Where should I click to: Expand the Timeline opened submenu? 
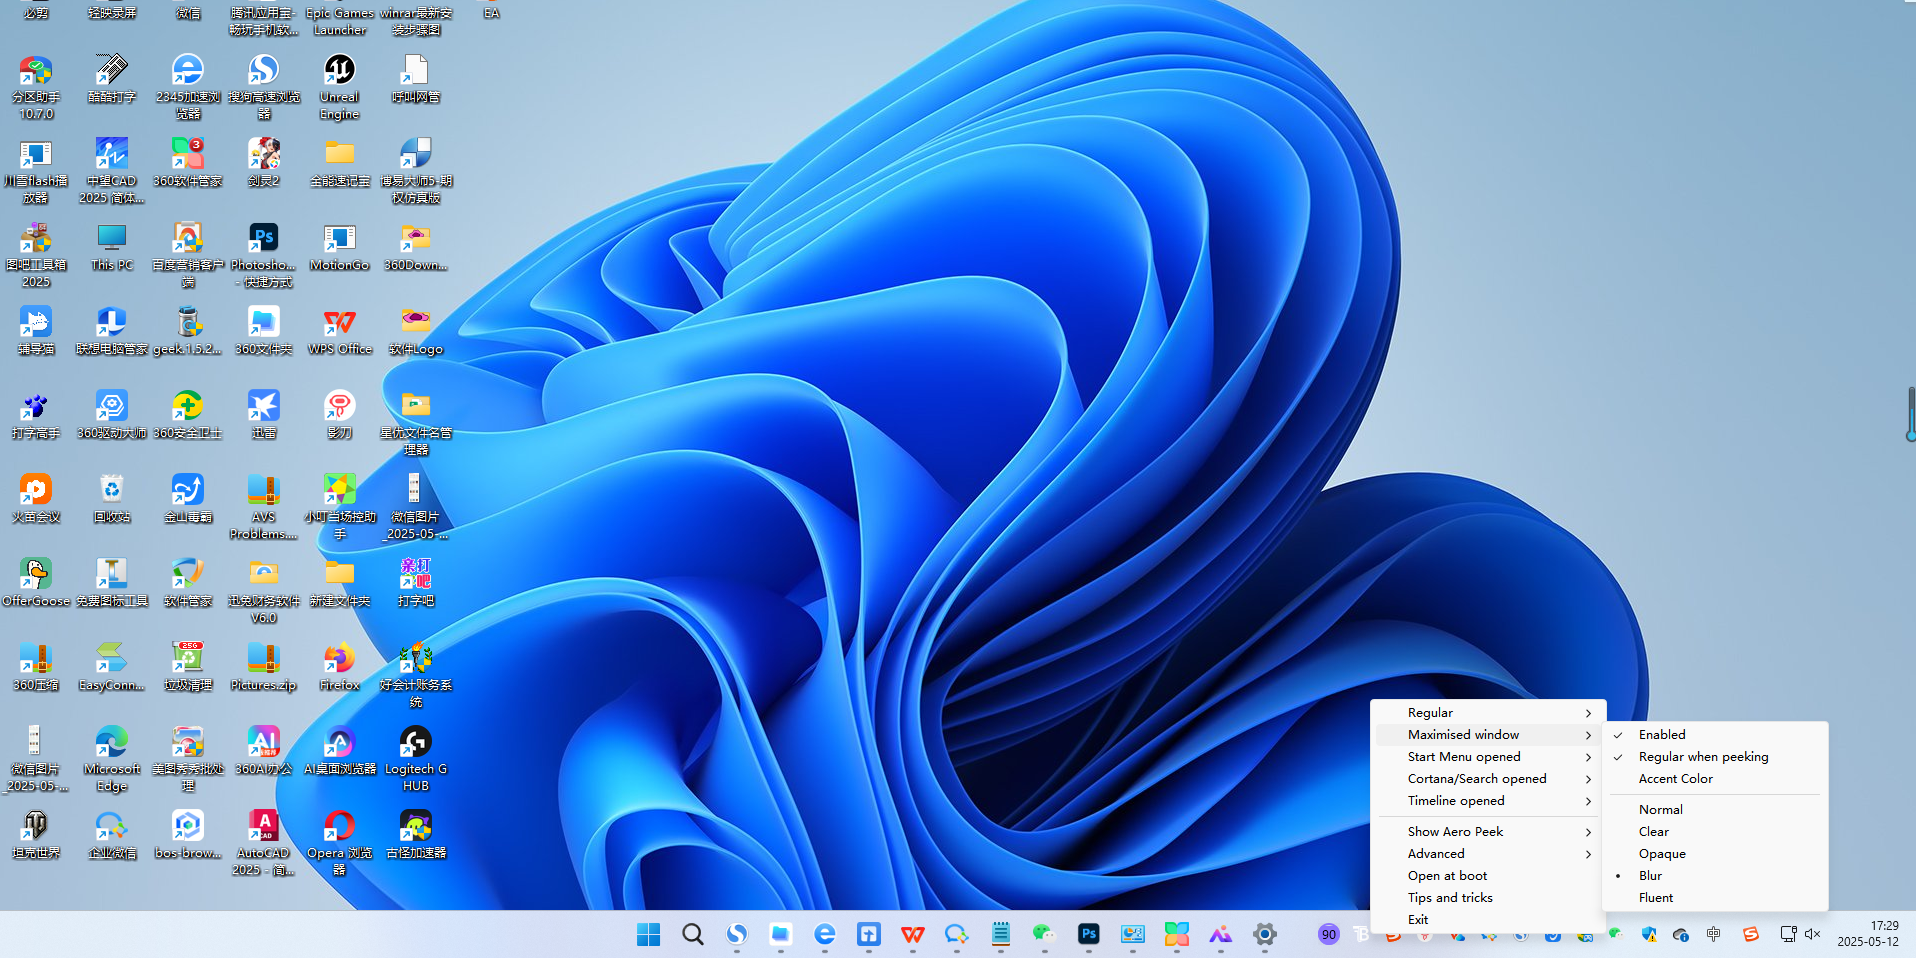1488,801
